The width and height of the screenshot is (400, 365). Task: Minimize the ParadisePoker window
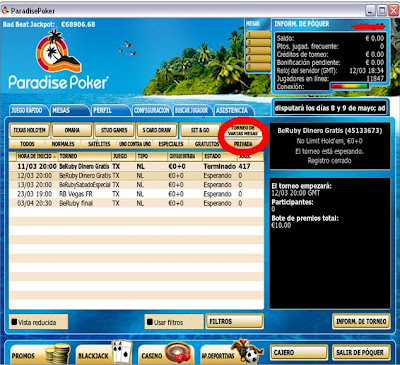coord(370,11)
